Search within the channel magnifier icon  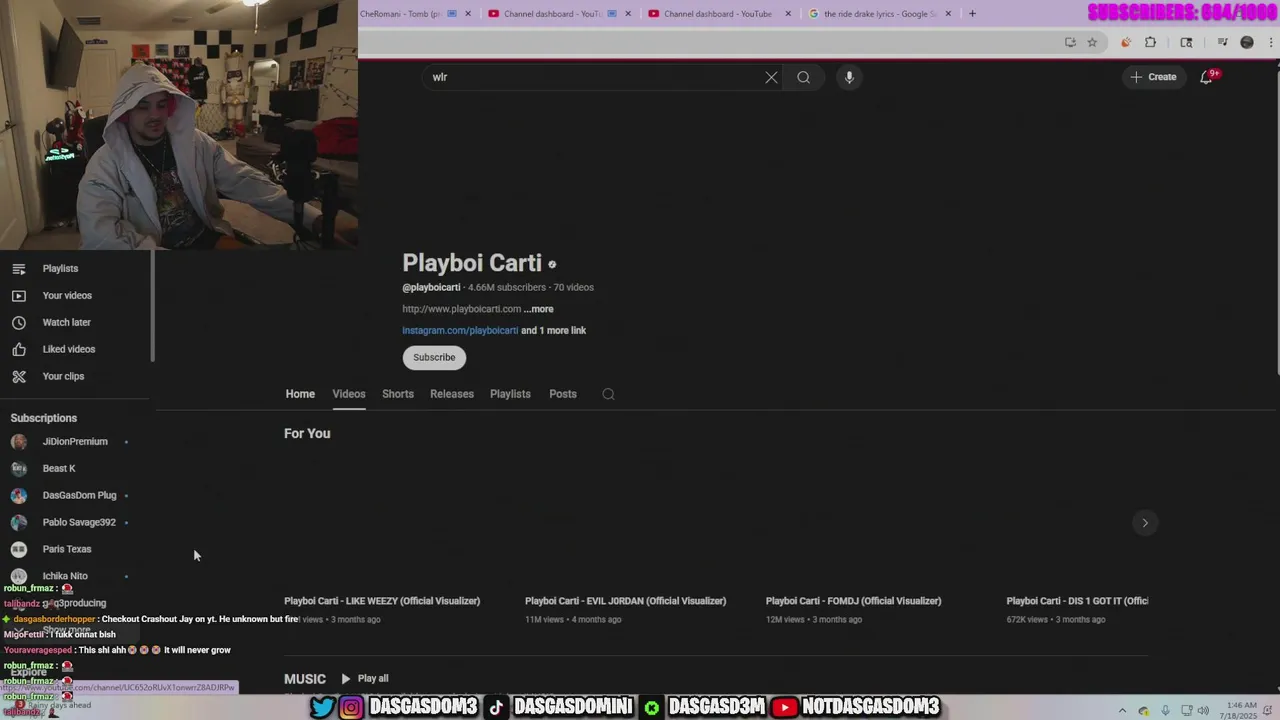[608, 394]
